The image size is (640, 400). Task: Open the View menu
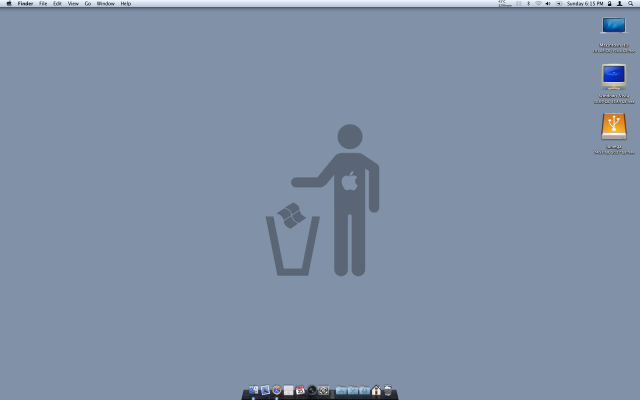[73, 3]
